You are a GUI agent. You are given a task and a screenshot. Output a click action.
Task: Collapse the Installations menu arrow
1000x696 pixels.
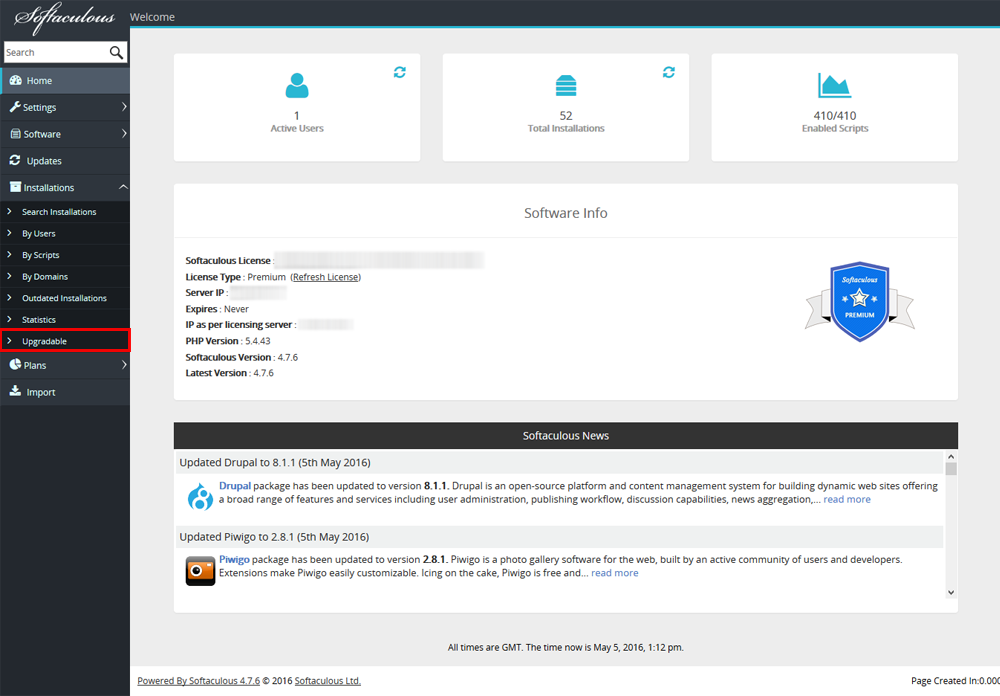[123, 187]
